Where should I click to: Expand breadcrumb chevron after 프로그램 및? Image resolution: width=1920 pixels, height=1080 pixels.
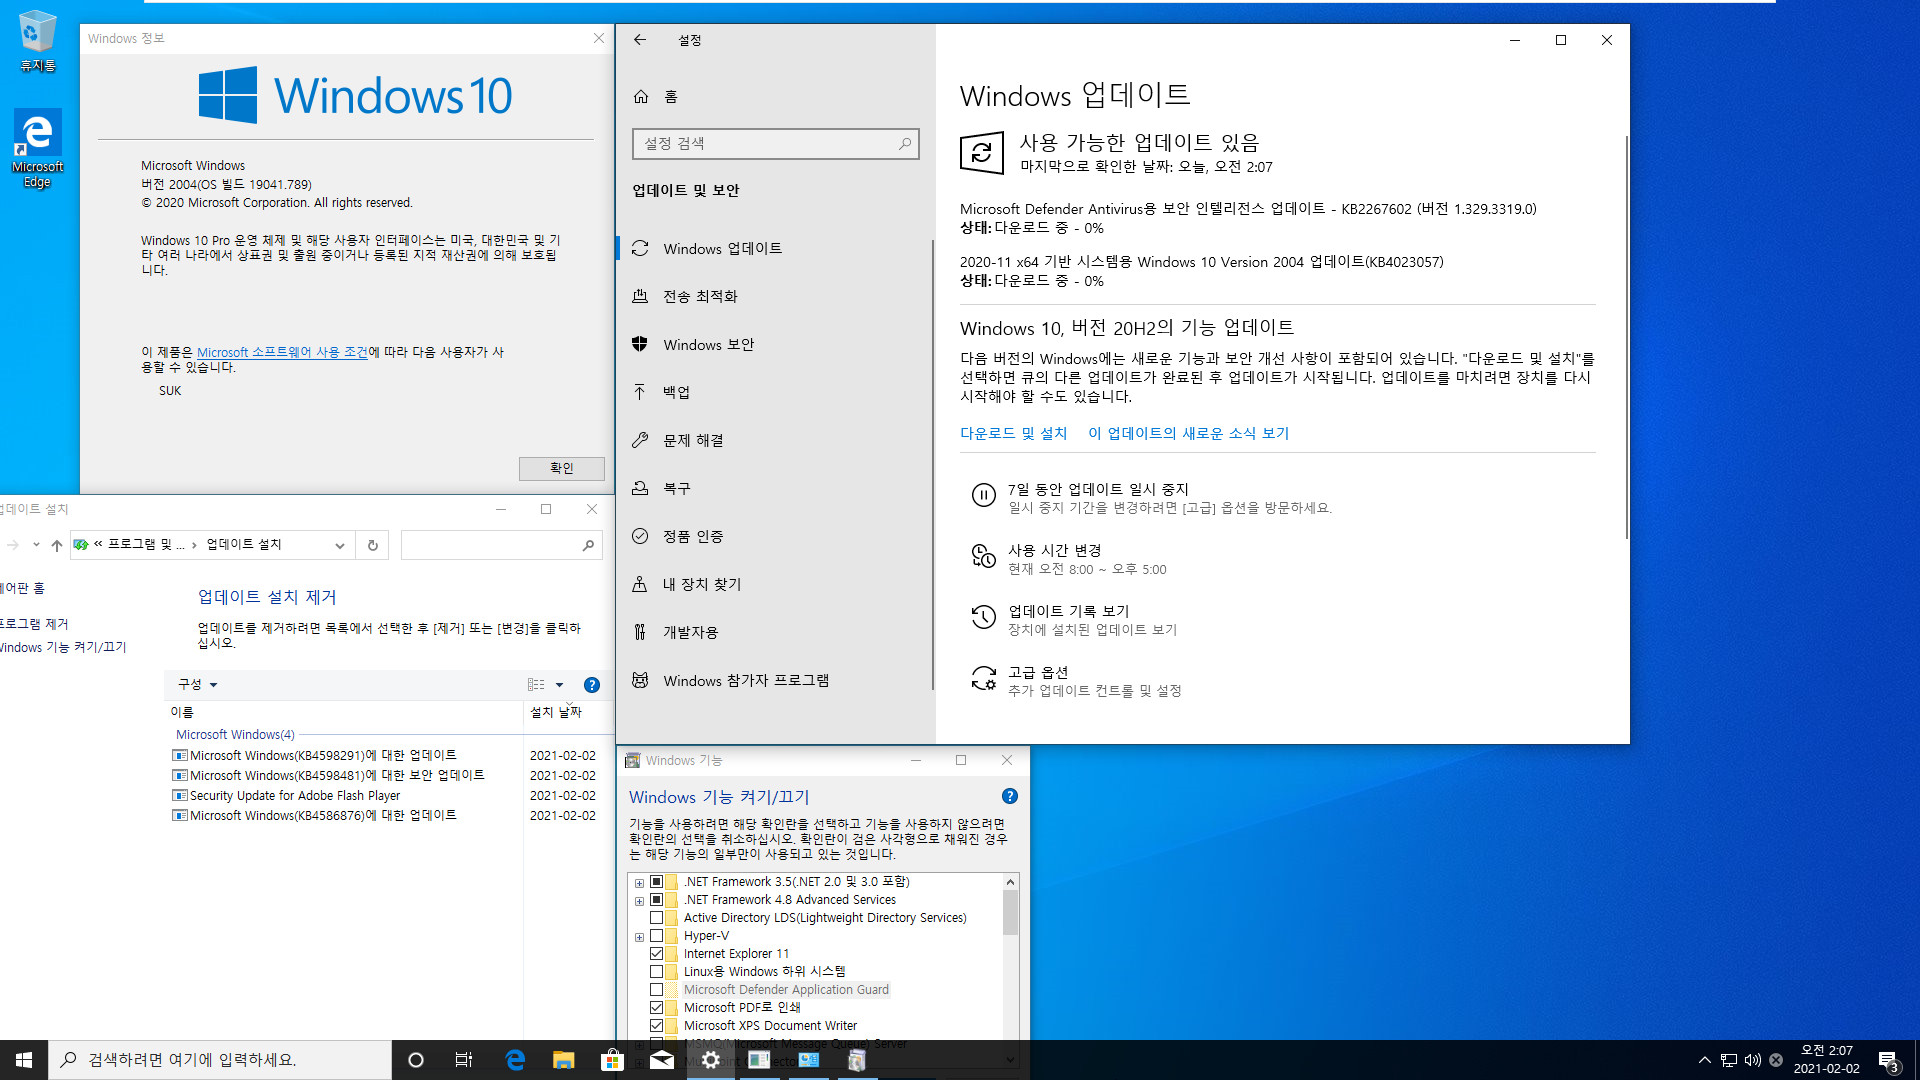tap(194, 545)
